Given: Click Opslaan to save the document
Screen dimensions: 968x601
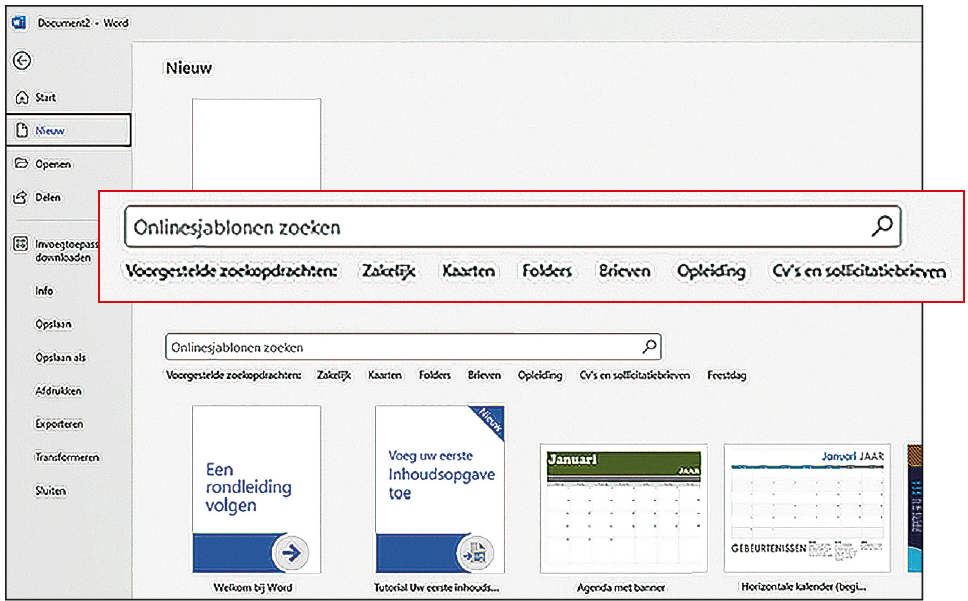Looking at the screenshot, I should click(x=53, y=324).
